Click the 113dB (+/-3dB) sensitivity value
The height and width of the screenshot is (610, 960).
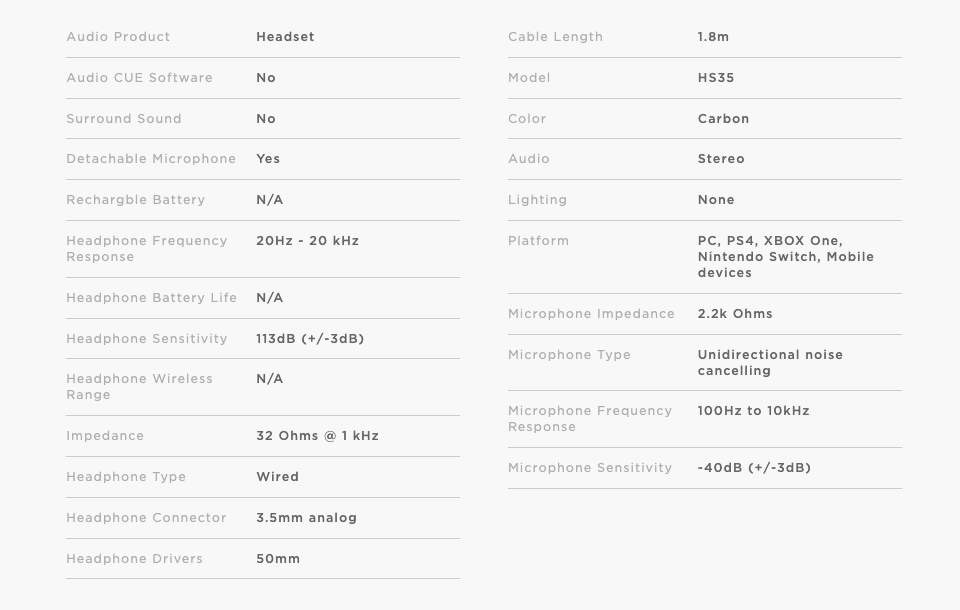[310, 339]
